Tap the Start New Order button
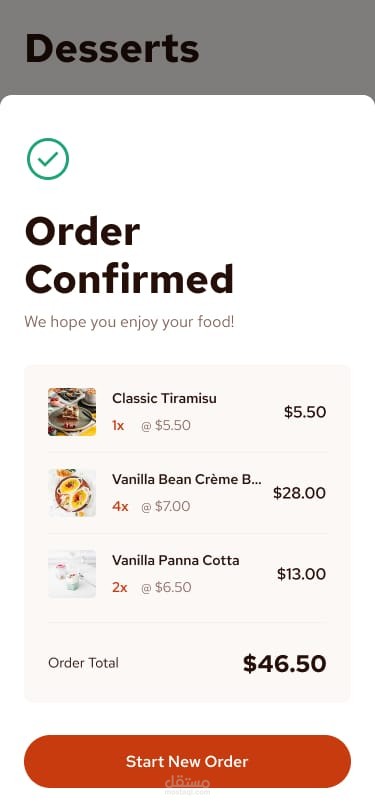 tap(188, 761)
